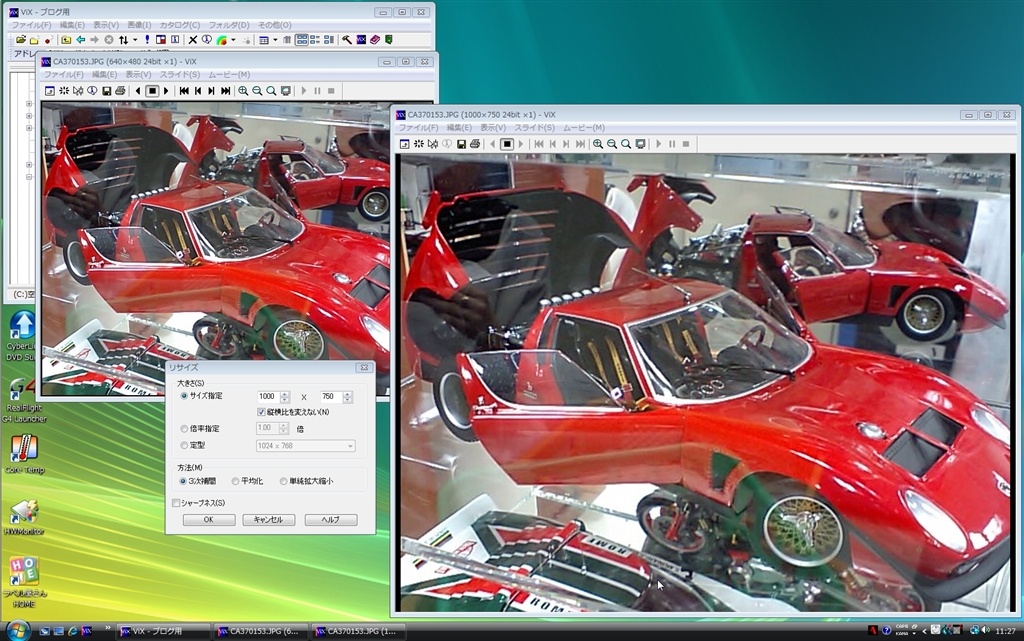Zoom in on the 1000×750 viewer
This screenshot has height=641, width=1024.
pyautogui.click(x=598, y=144)
